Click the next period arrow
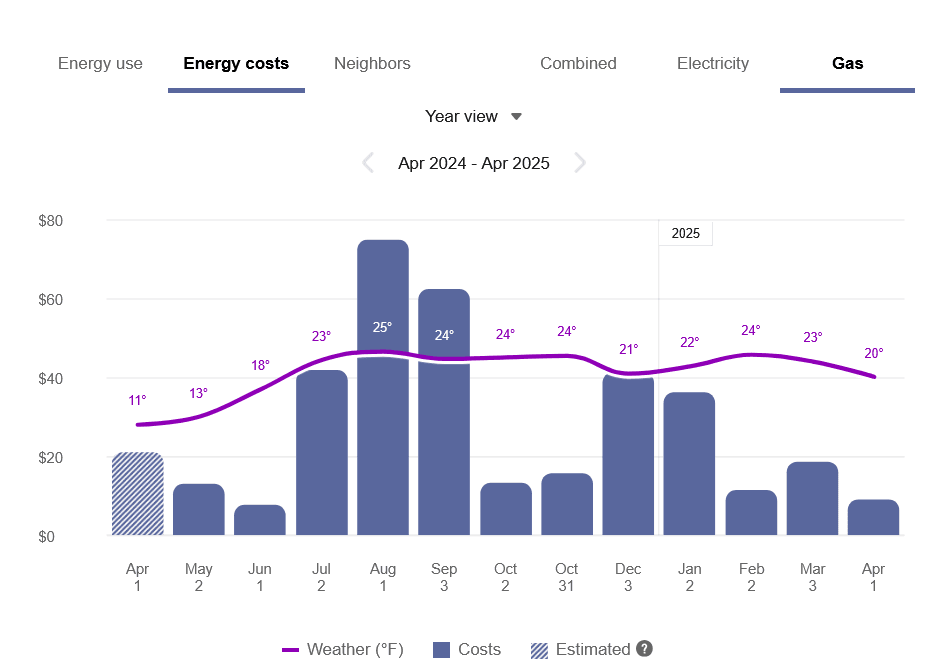 click(x=580, y=163)
